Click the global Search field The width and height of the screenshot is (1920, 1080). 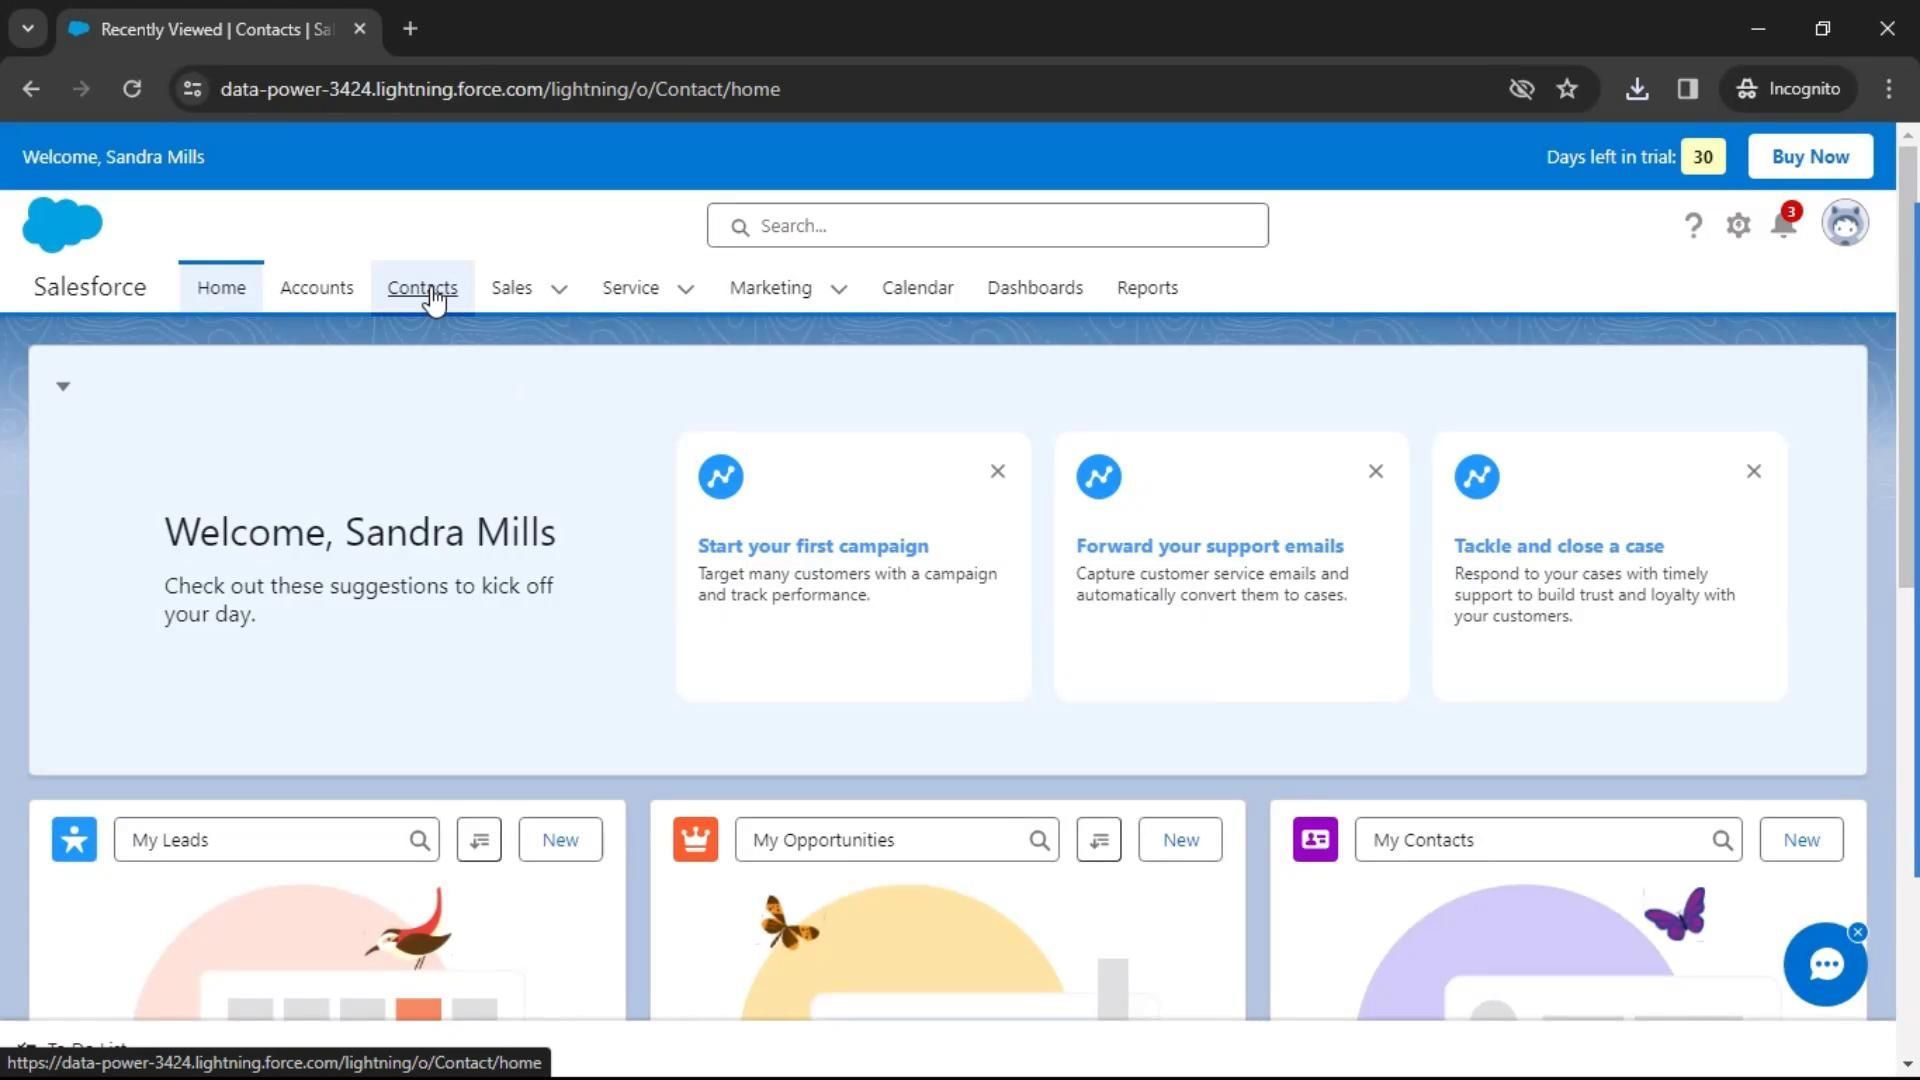click(x=987, y=226)
